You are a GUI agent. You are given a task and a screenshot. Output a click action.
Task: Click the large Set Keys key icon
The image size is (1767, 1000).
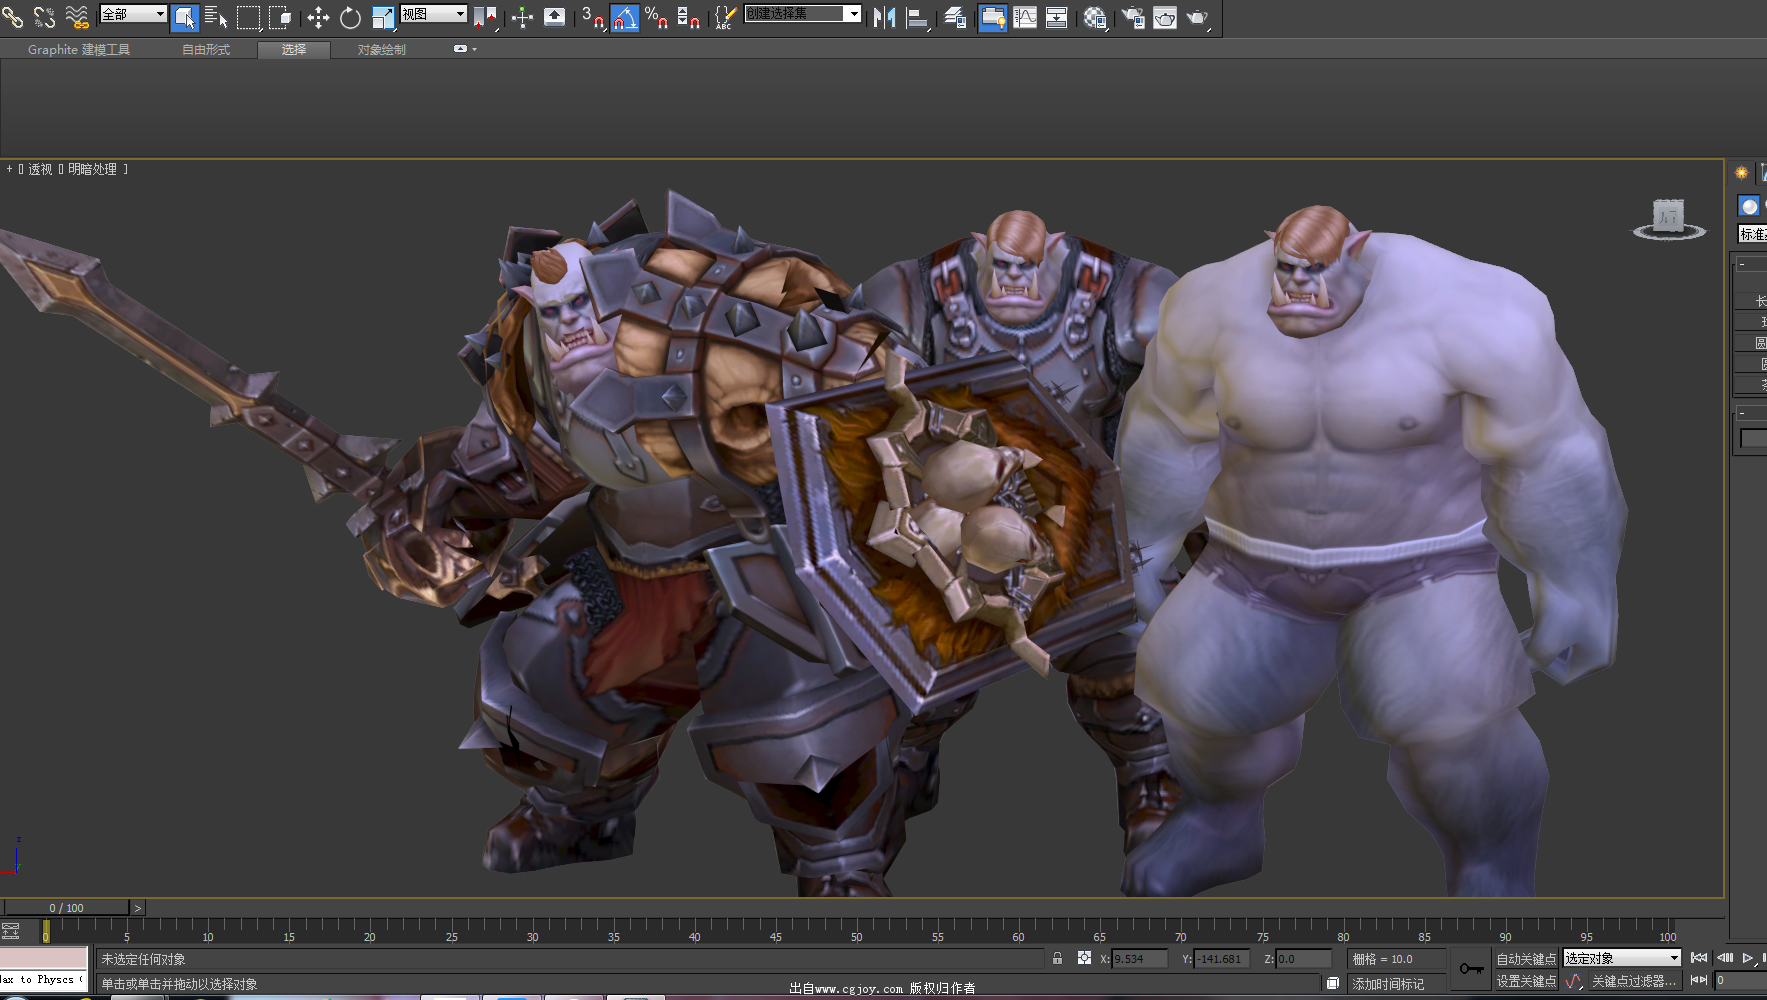1471,969
